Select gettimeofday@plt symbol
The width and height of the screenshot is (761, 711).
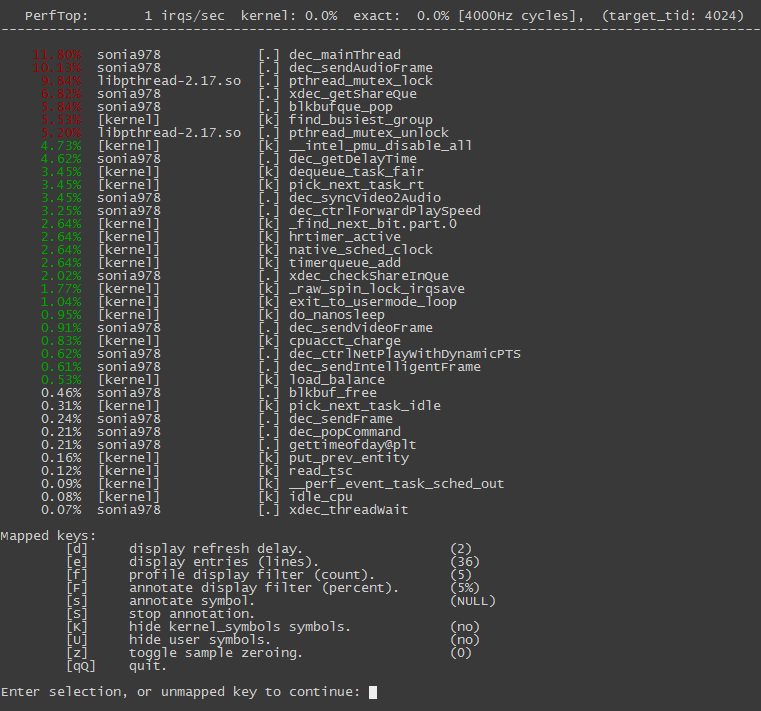(x=353, y=445)
